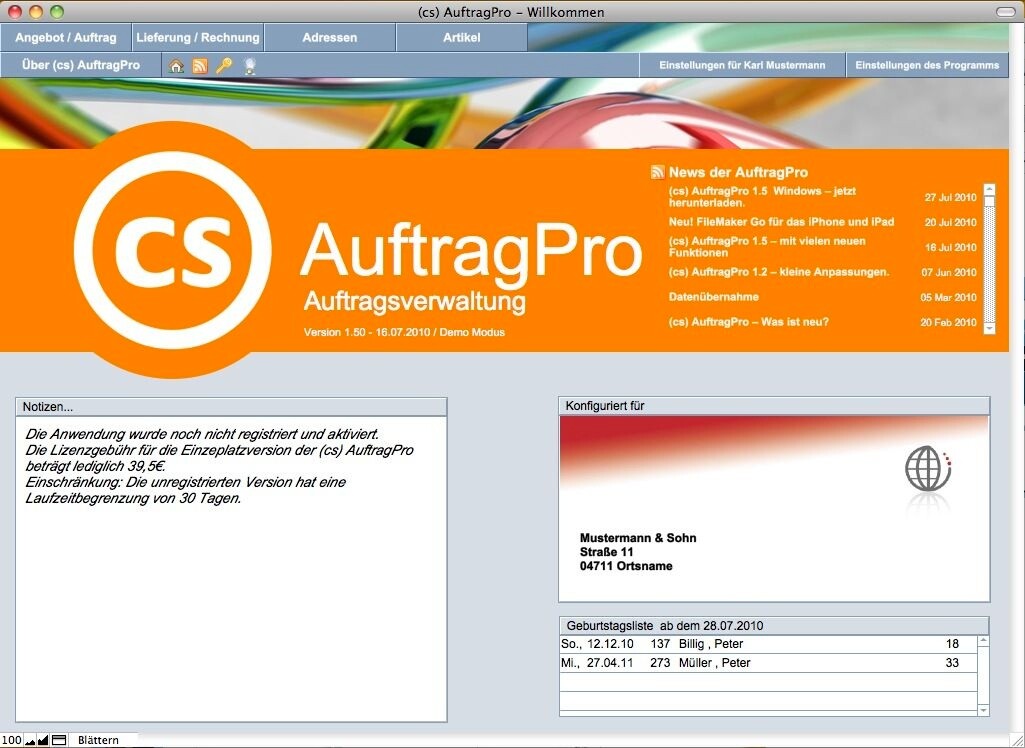Click the large cs logo circle

tap(173, 250)
